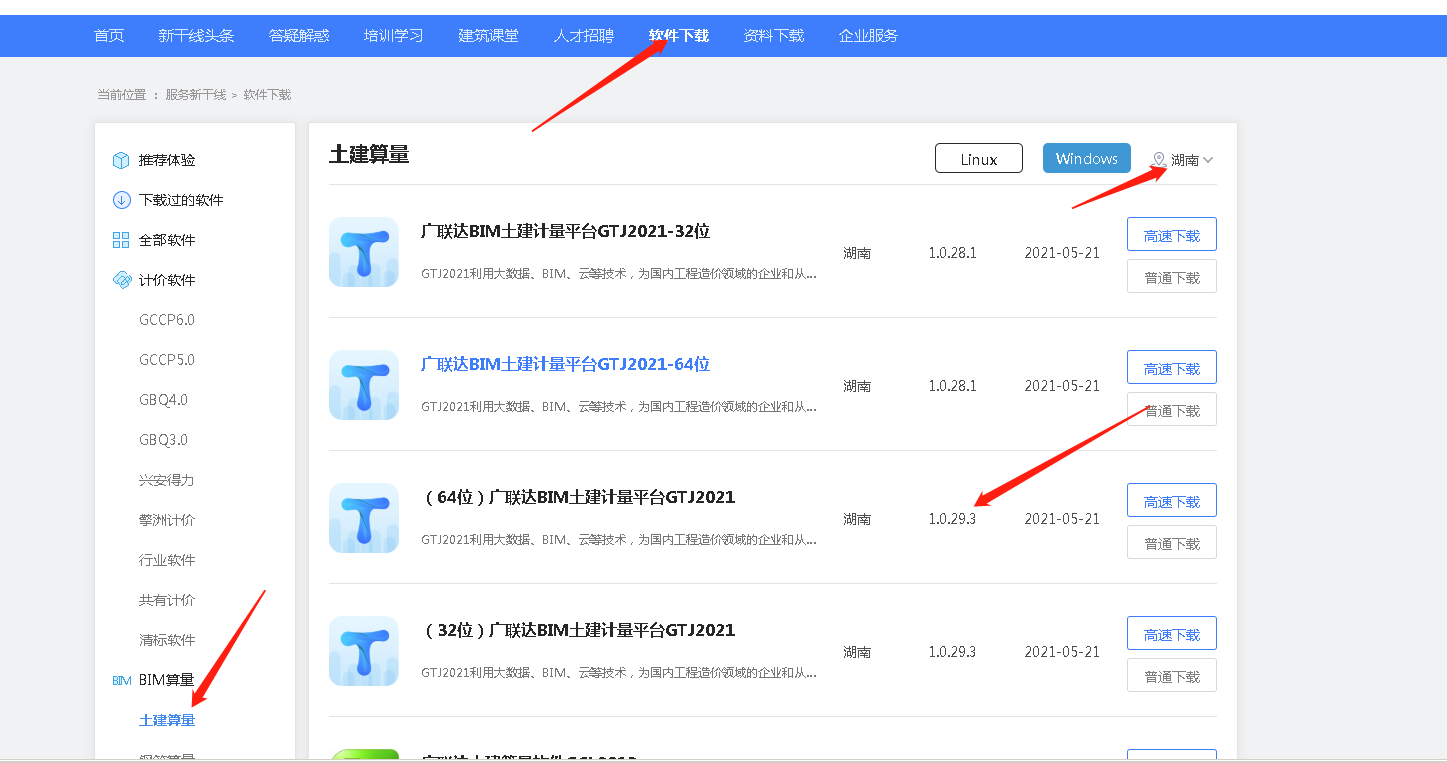Click 高速下载 for GTJ2021-32位
Viewport: 1447px width, 763px height.
(1172, 234)
